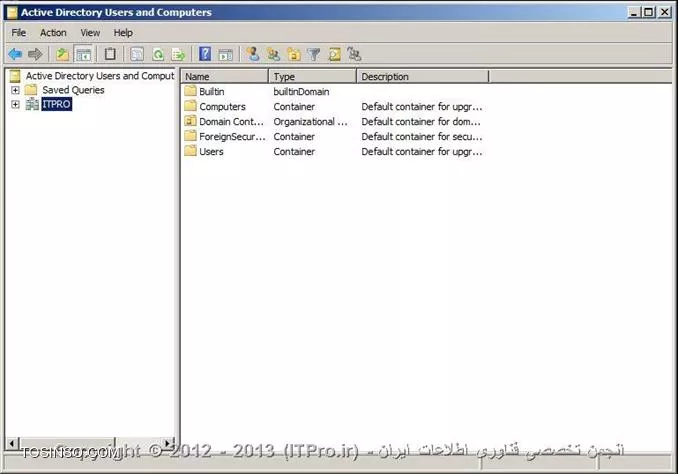Open the View menu

[90, 33]
